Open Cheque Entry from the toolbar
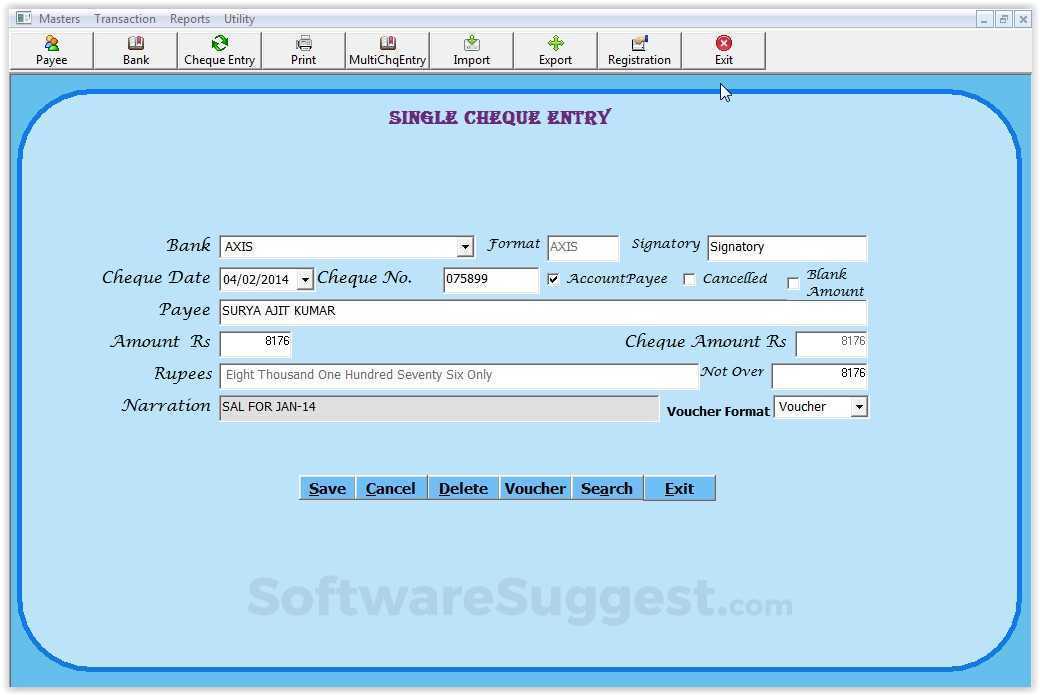The image size is (1040, 695). 219,50
